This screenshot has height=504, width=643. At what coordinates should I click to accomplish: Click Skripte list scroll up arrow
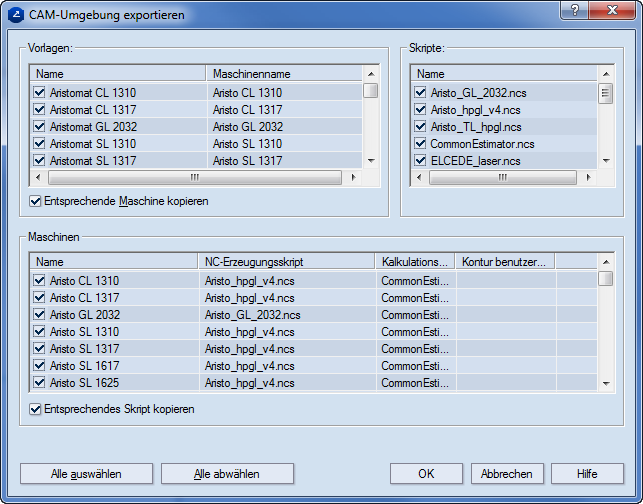point(606,74)
